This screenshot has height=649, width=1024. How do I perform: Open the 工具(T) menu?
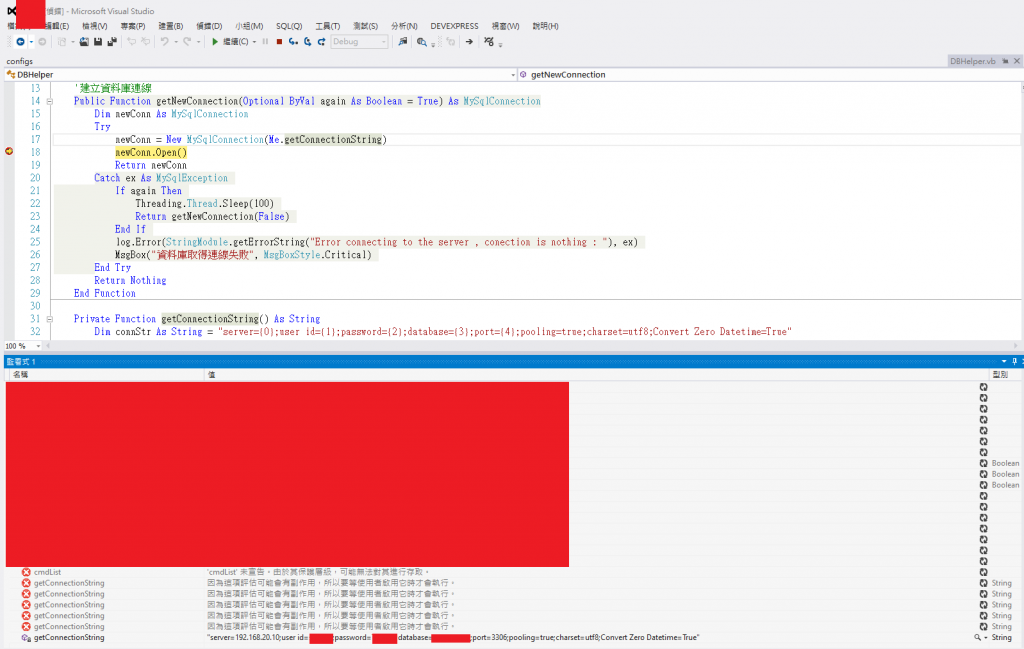[328, 26]
